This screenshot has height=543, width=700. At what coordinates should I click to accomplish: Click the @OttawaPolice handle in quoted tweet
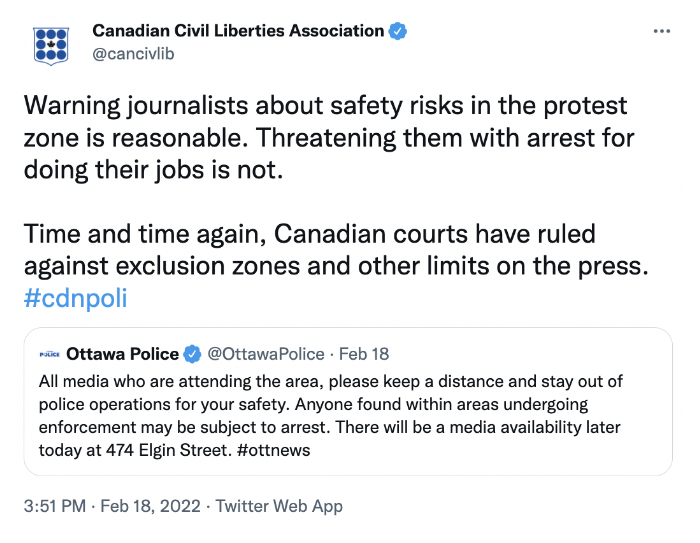click(x=266, y=354)
